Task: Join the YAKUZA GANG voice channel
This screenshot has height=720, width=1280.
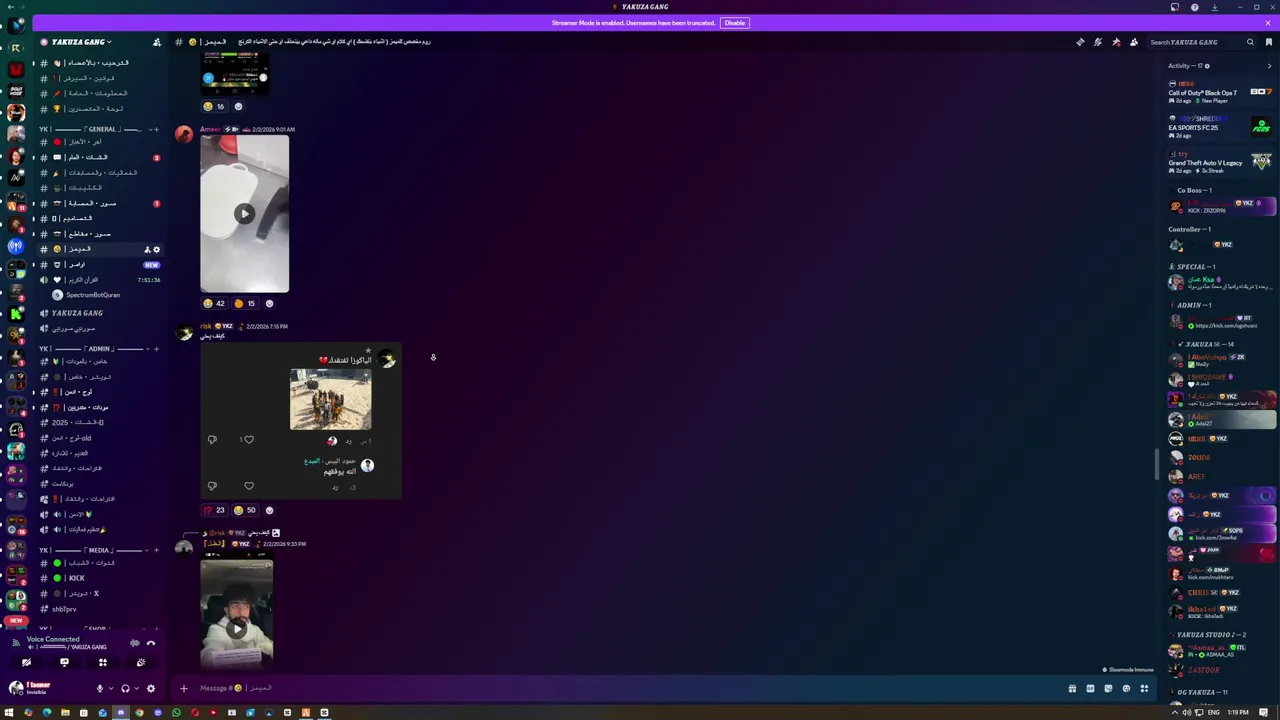Action: [x=100, y=313]
